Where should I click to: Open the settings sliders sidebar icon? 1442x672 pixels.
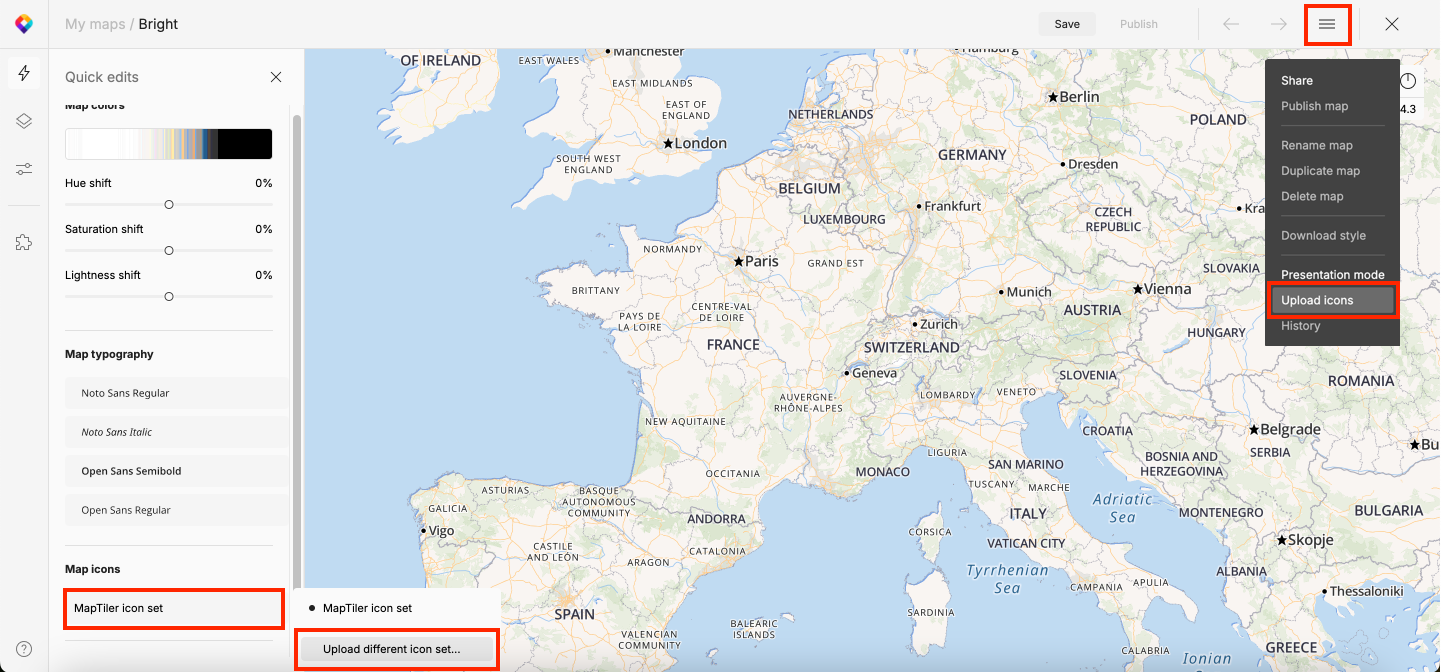pos(24,169)
